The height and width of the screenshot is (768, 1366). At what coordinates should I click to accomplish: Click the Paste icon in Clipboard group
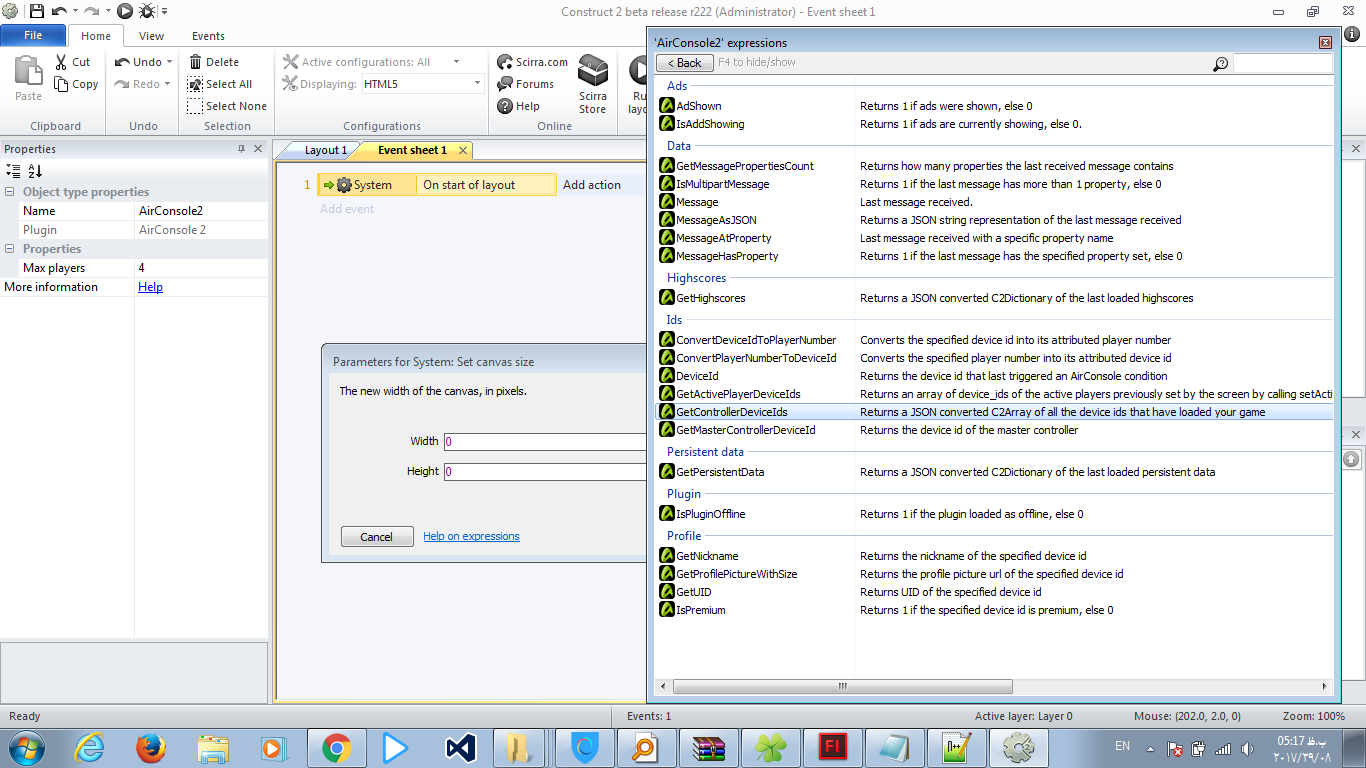tap(28, 74)
